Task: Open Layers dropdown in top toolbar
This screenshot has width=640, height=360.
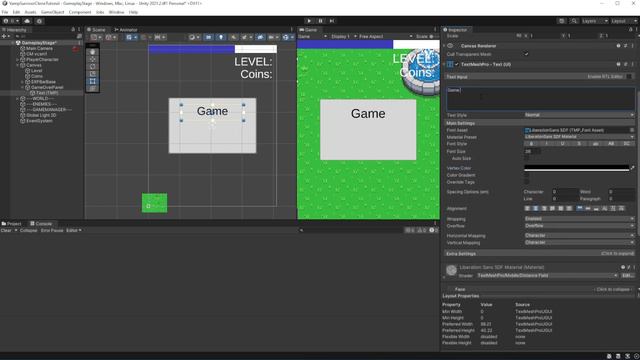Action: pyautogui.click(x=594, y=21)
